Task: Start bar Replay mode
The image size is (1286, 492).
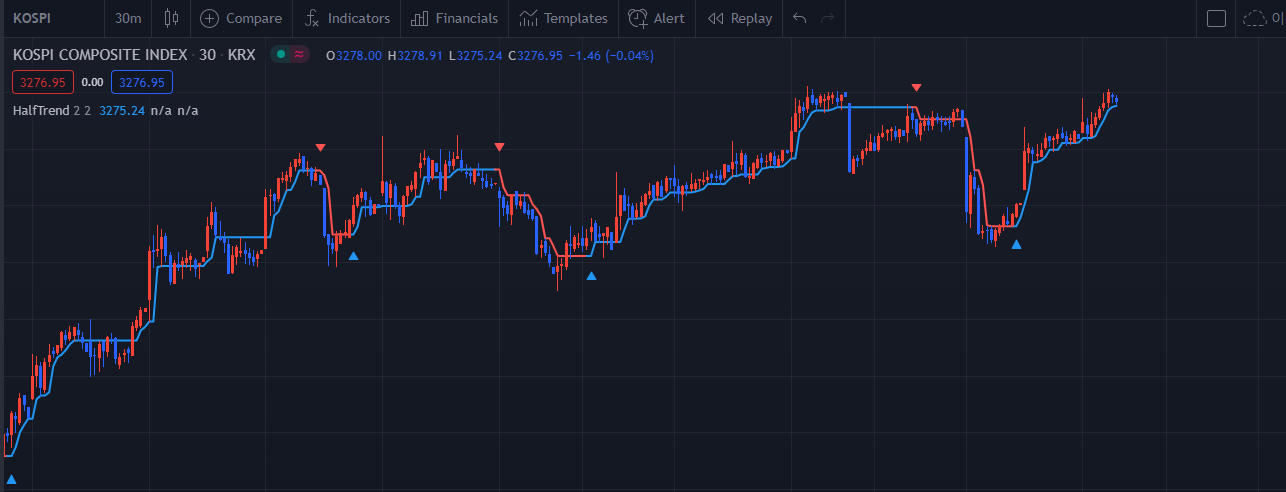Action: click(740, 18)
